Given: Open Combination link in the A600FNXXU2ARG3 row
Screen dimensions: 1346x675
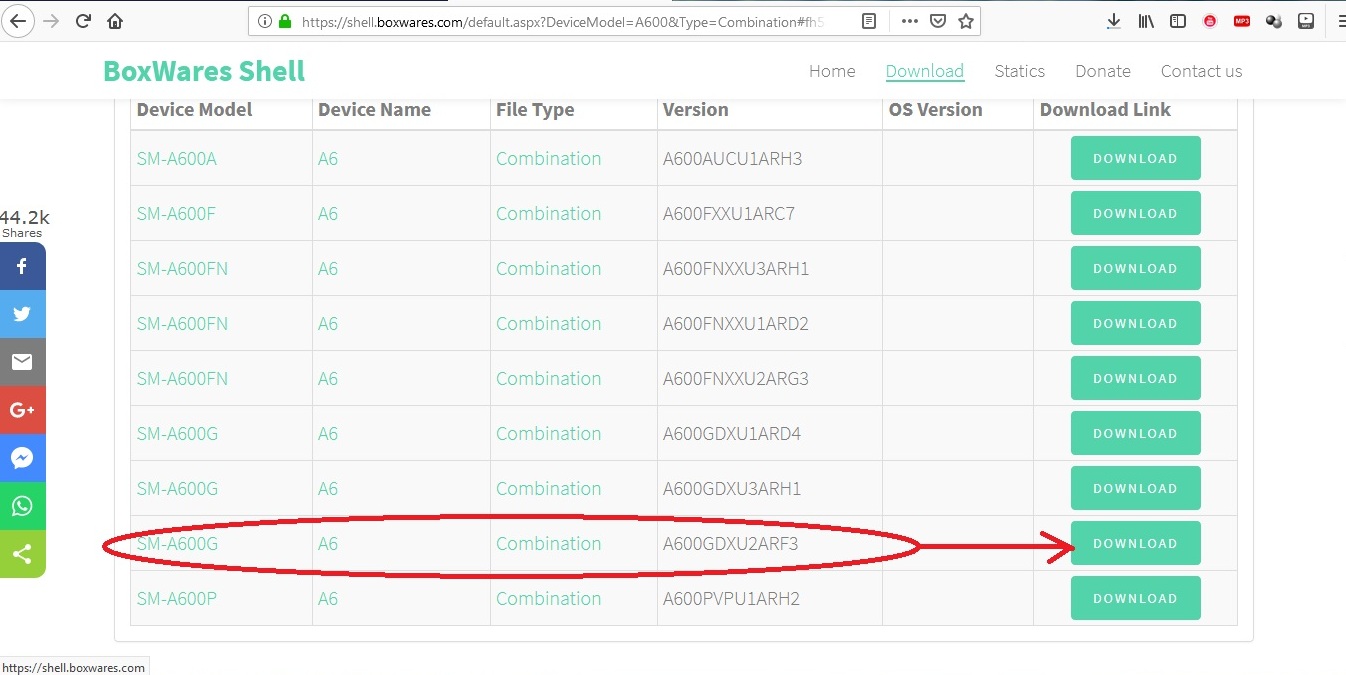Looking at the screenshot, I should (548, 378).
